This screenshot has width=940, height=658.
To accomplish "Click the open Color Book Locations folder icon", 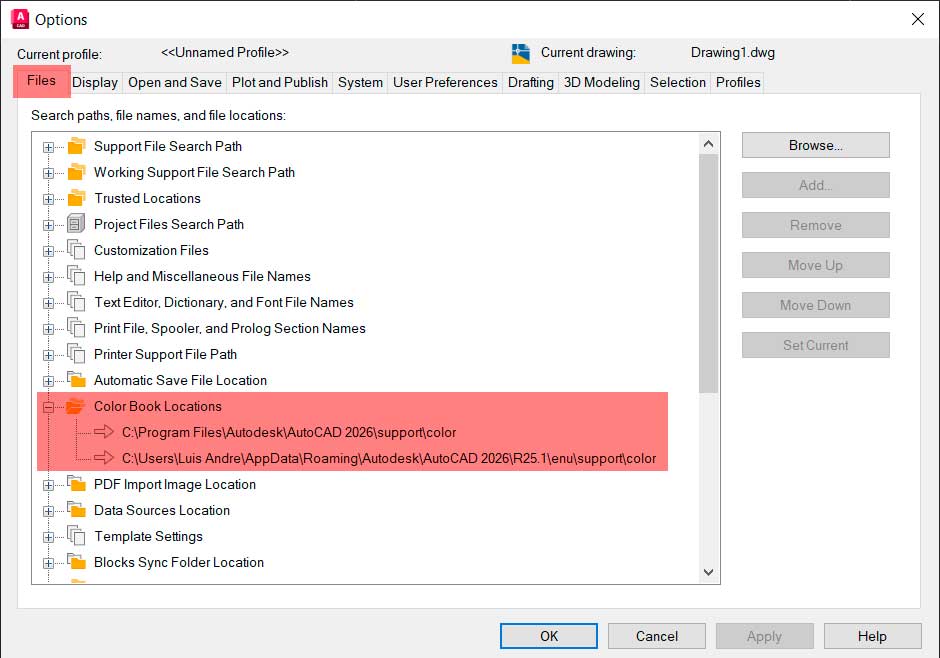I will click(x=76, y=406).
